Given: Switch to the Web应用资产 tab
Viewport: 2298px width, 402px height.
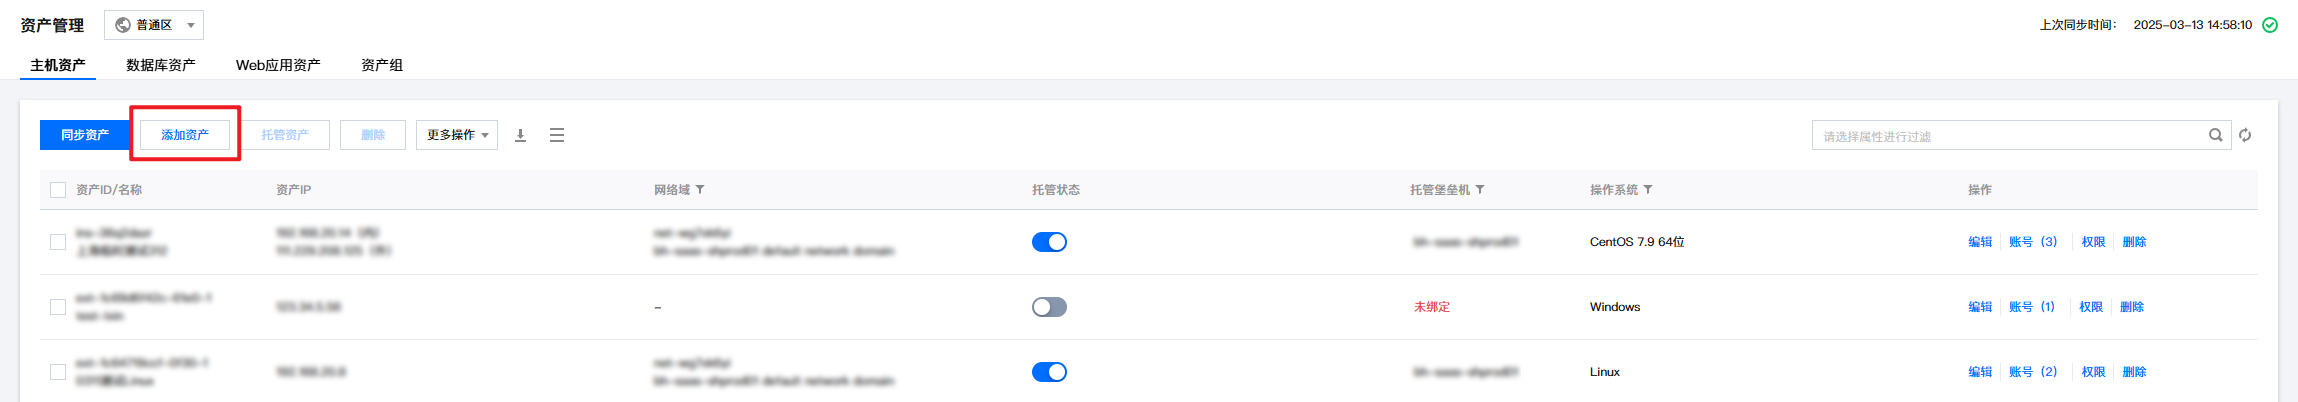Looking at the screenshot, I should click(x=278, y=65).
